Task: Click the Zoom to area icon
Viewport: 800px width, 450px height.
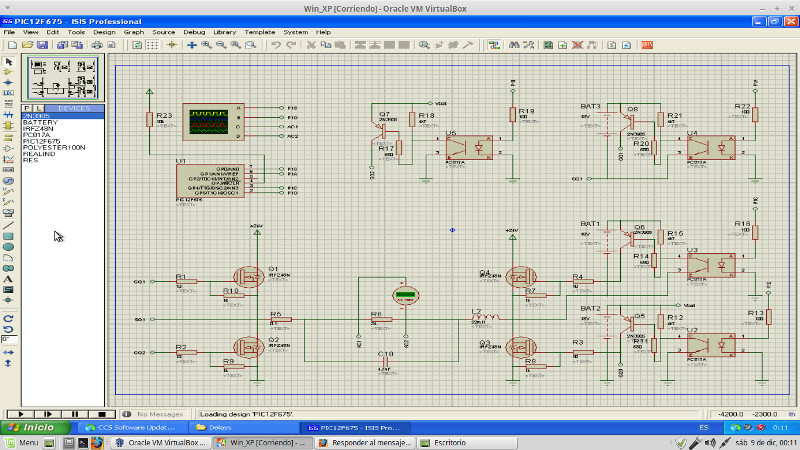Action: pyautogui.click(x=251, y=45)
